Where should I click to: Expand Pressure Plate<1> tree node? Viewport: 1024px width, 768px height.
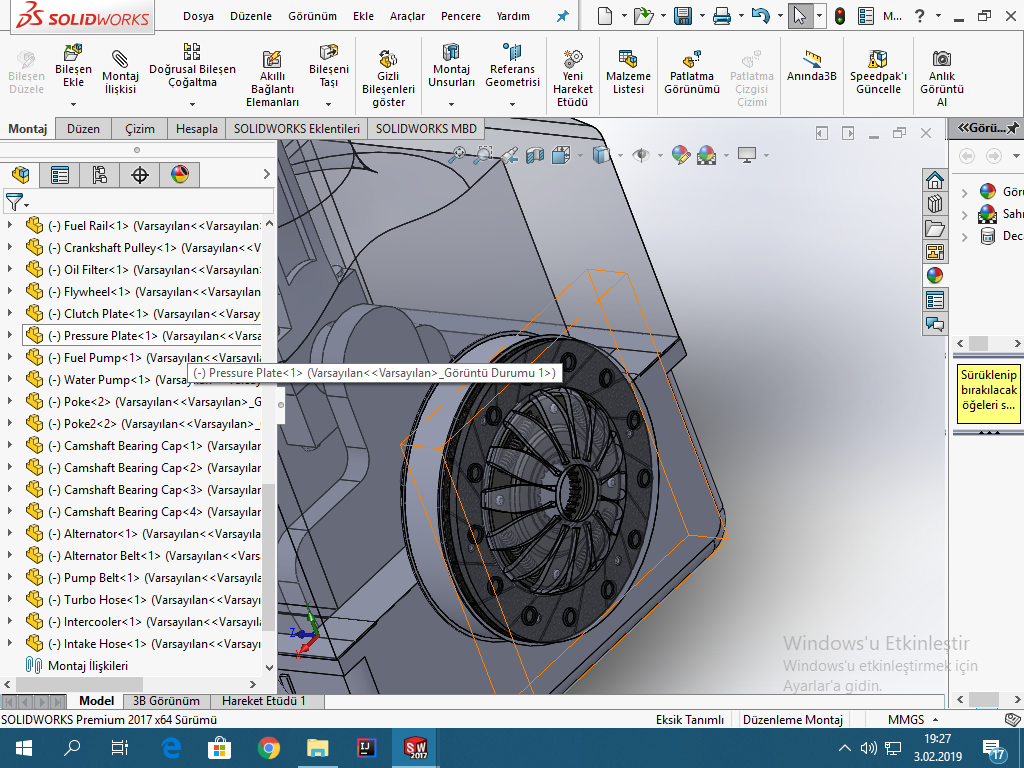pyautogui.click(x=10, y=335)
